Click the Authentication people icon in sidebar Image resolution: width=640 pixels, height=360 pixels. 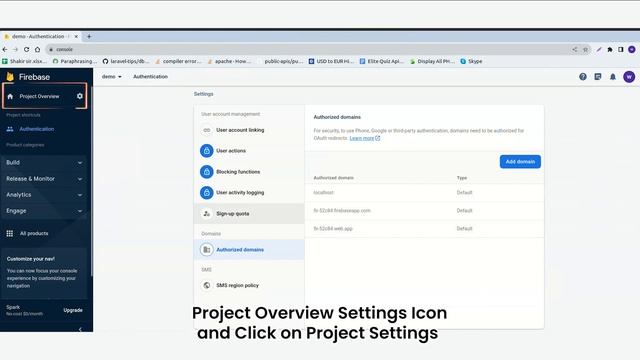point(10,129)
